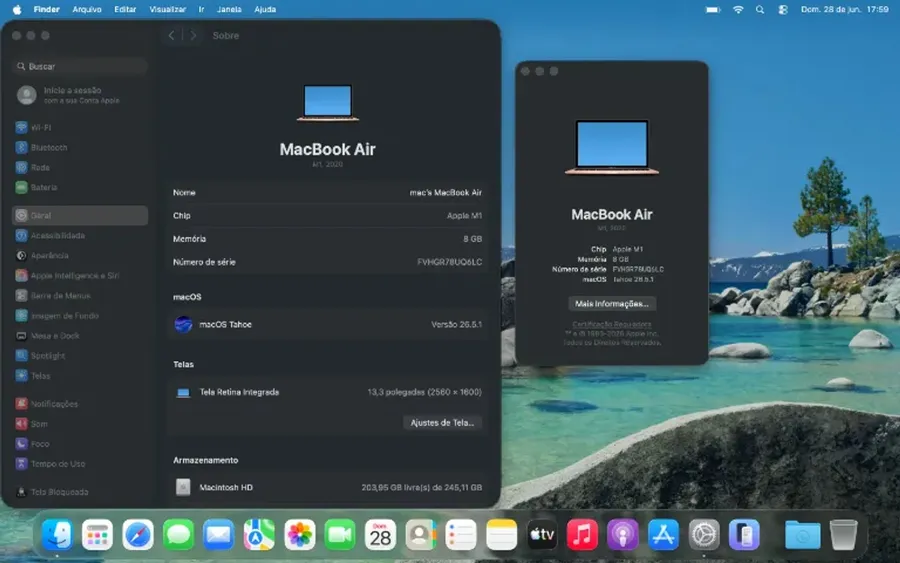
Task: Click the Buscar search field
Action: coord(80,67)
